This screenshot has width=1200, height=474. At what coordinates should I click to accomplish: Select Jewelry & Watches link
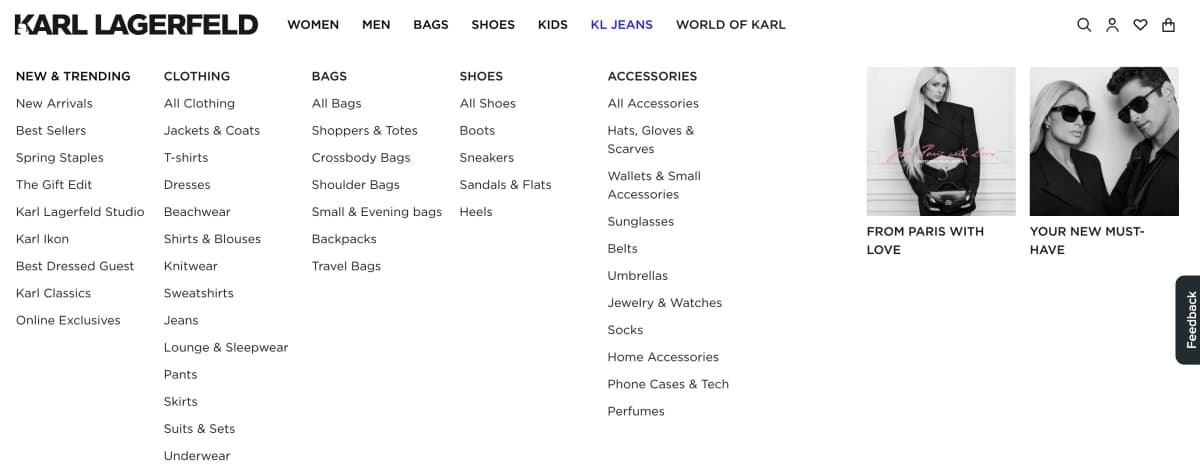pyautogui.click(x=664, y=302)
